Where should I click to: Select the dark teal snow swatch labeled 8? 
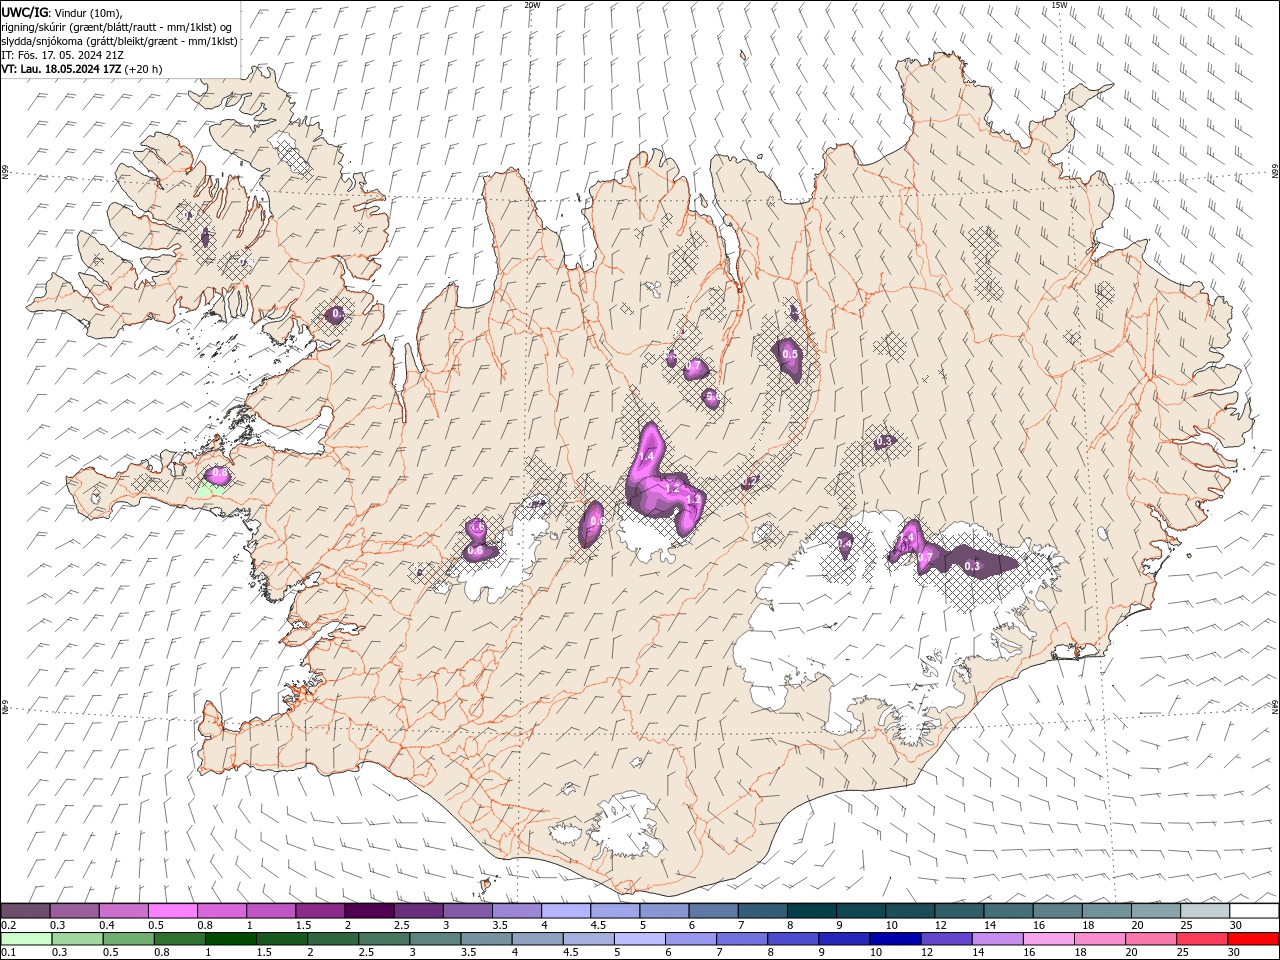812,911
